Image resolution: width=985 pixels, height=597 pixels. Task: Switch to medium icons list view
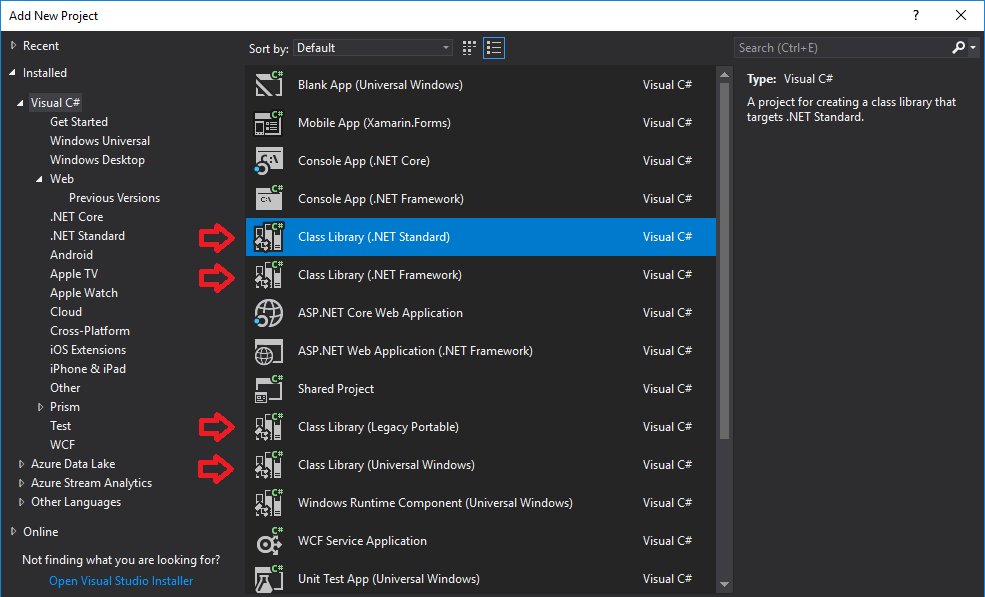pyautogui.click(x=494, y=48)
